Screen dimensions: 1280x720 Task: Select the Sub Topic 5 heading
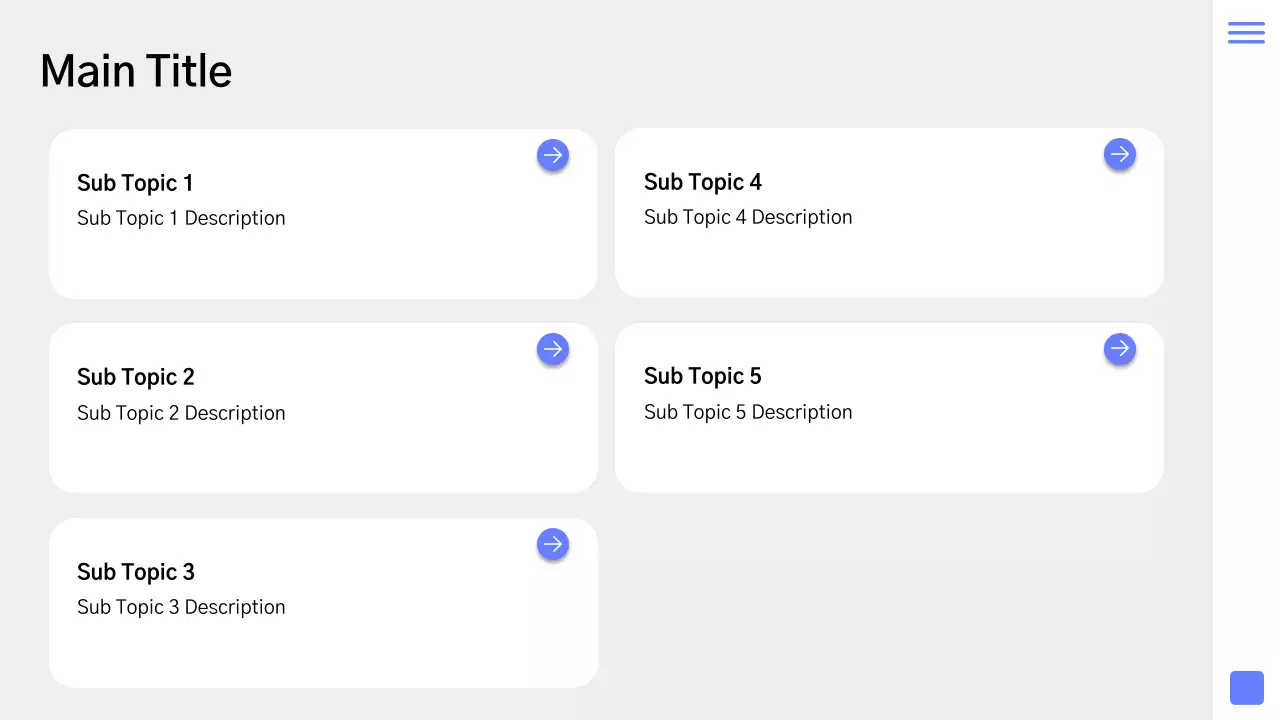(x=703, y=376)
